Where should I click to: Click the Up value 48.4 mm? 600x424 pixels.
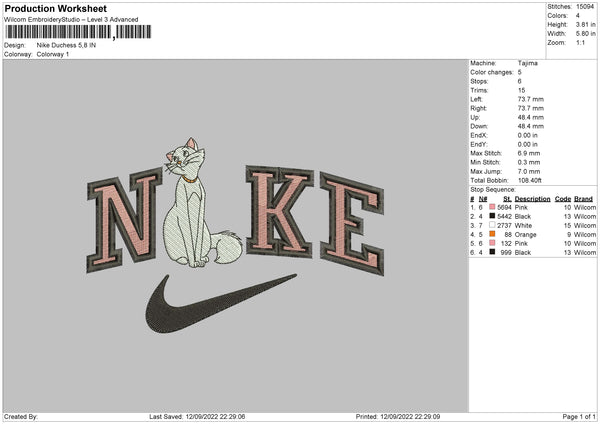(531, 117)
